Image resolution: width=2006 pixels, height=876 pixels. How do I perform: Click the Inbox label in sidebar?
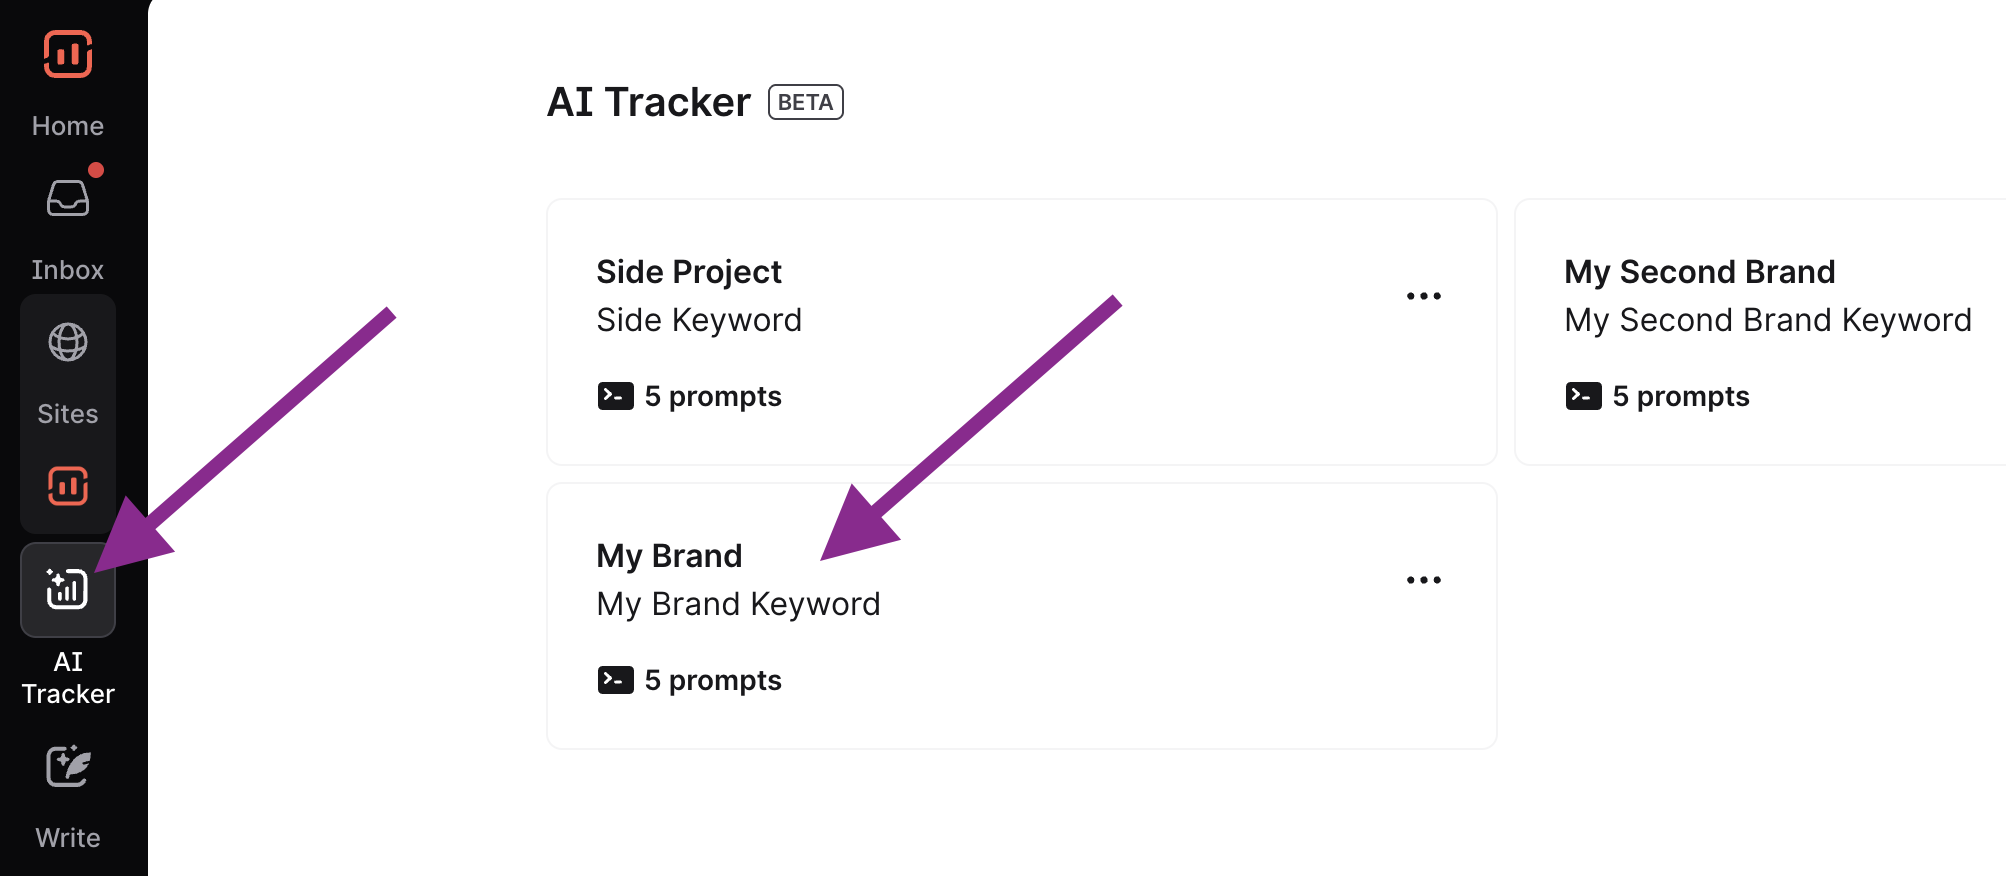point(68,270)
